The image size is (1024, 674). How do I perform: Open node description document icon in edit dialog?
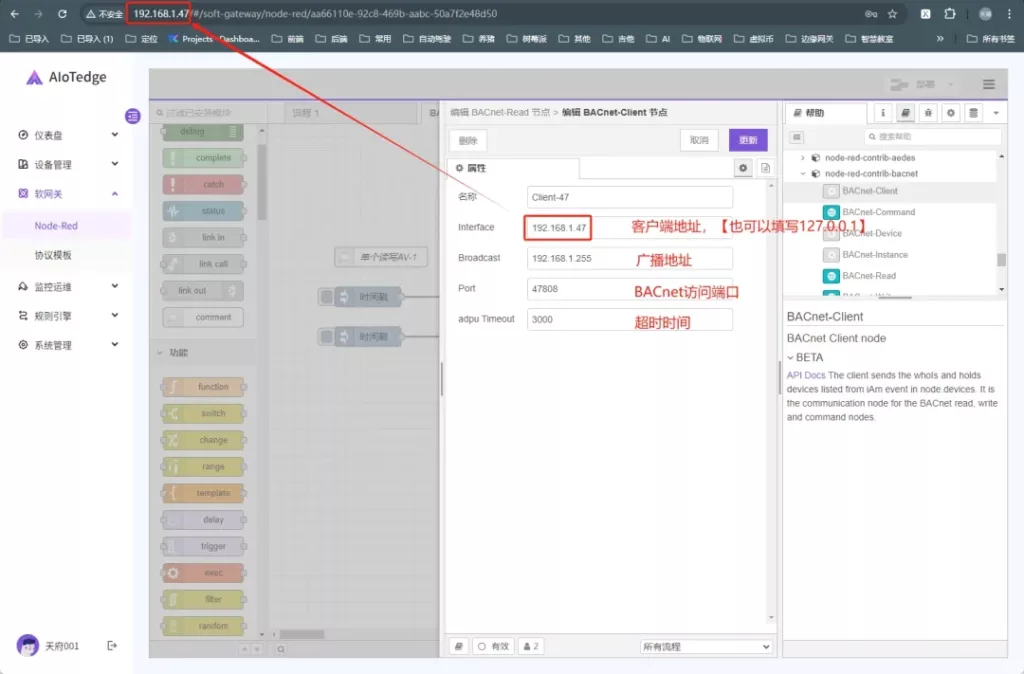(766, 168)
